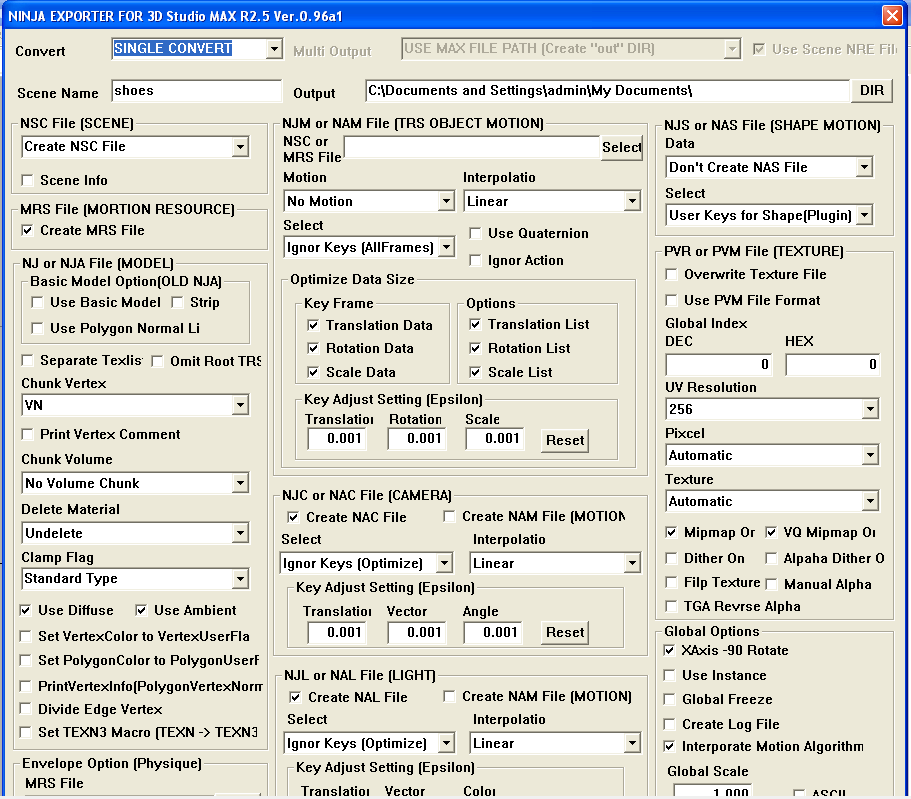This screenshot has width=911, height=799.
Task: Uncheck the Use Diffuse checkbox
Action: click(x=25, y=610)
